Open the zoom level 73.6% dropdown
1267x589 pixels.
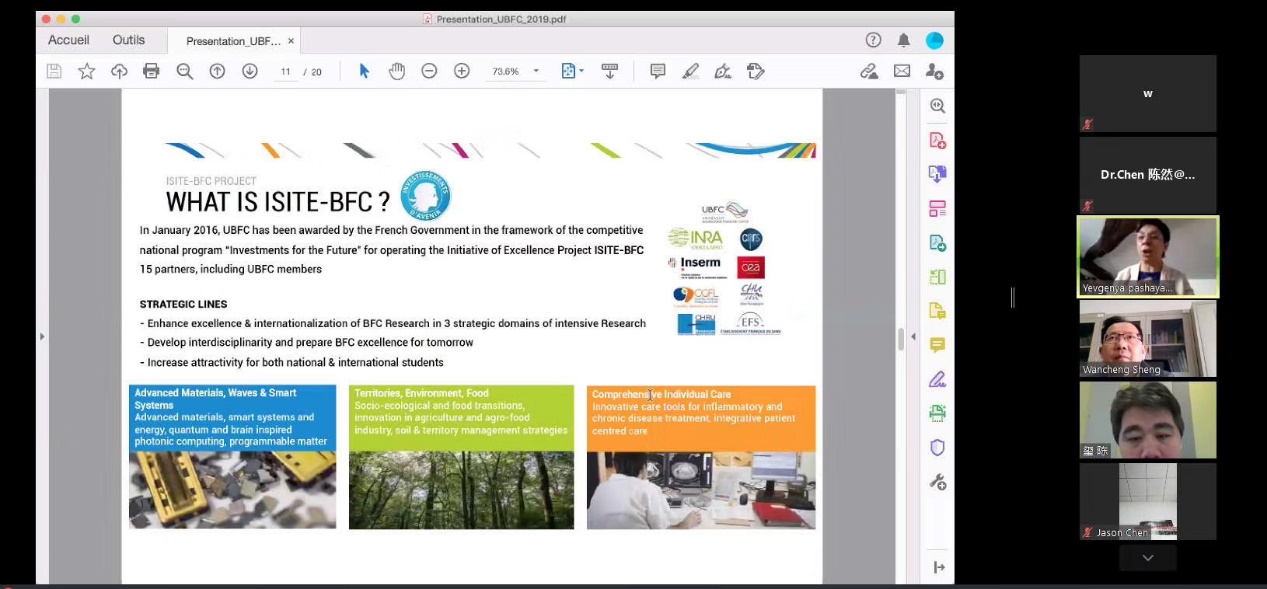(536, 71)
